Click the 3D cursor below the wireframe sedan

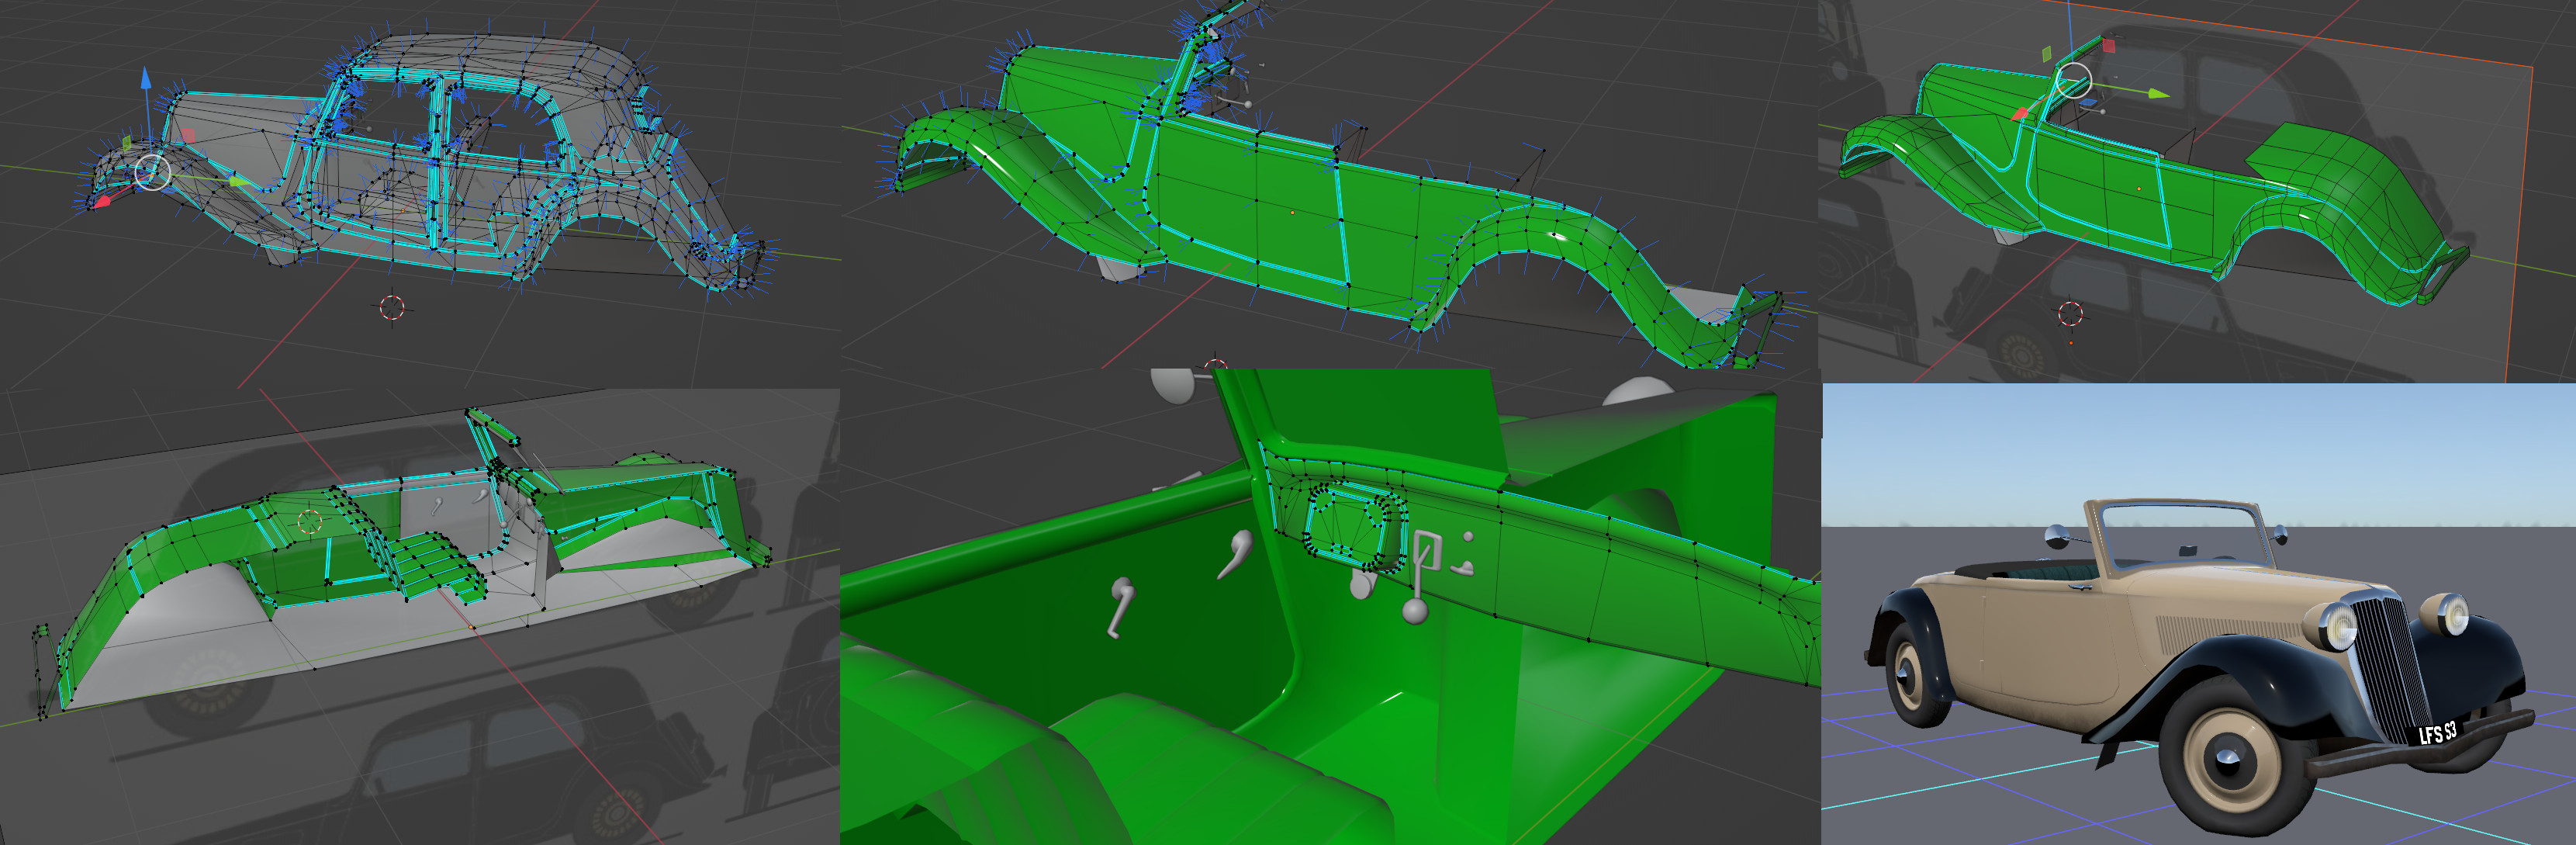(x=392, y=307)
